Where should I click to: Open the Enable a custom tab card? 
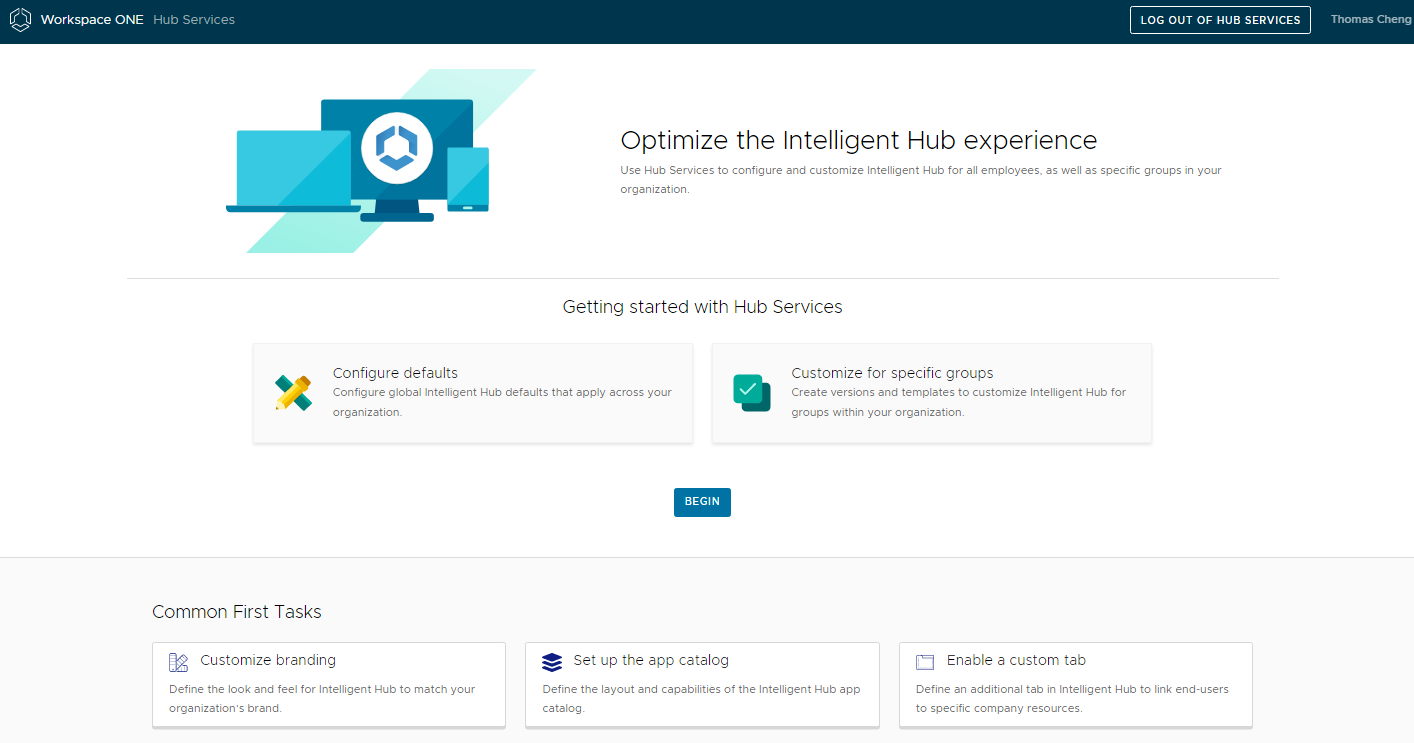click(1076, 684)
